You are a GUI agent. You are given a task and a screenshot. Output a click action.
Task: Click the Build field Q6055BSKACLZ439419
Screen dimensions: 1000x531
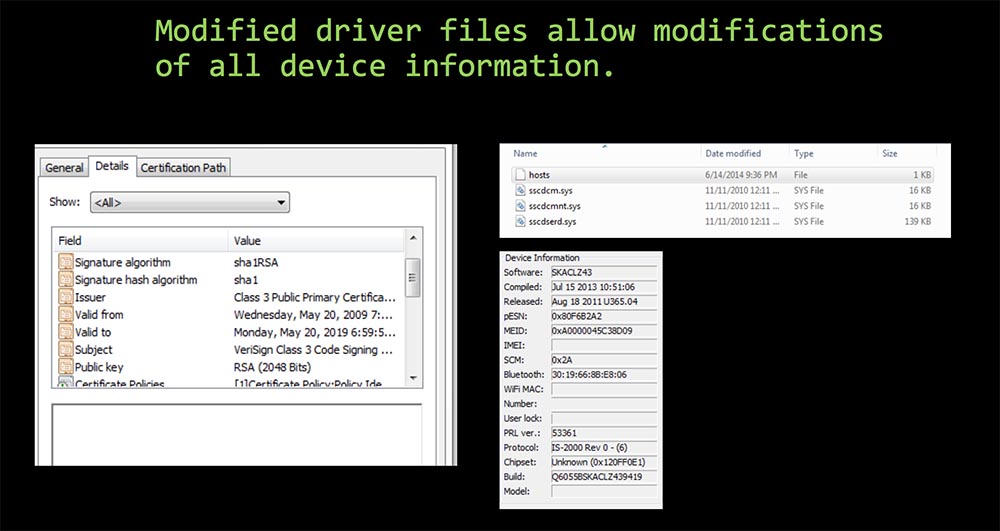603,477
